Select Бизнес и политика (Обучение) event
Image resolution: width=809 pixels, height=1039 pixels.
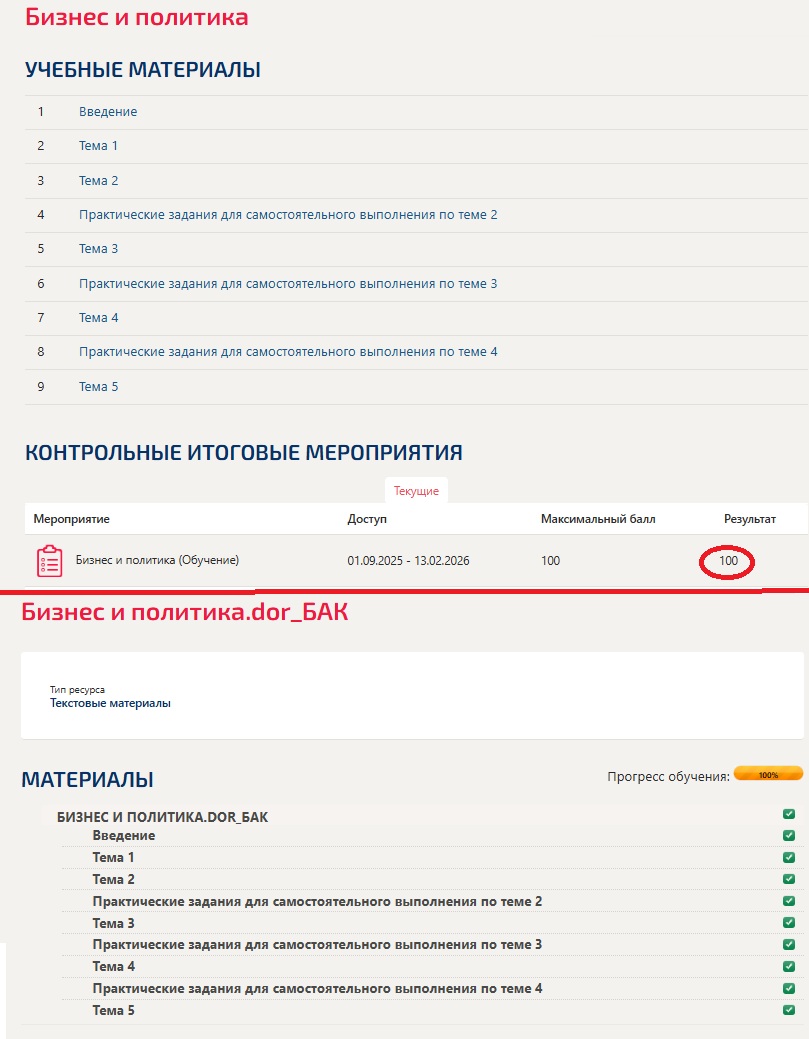pos(157,561)
